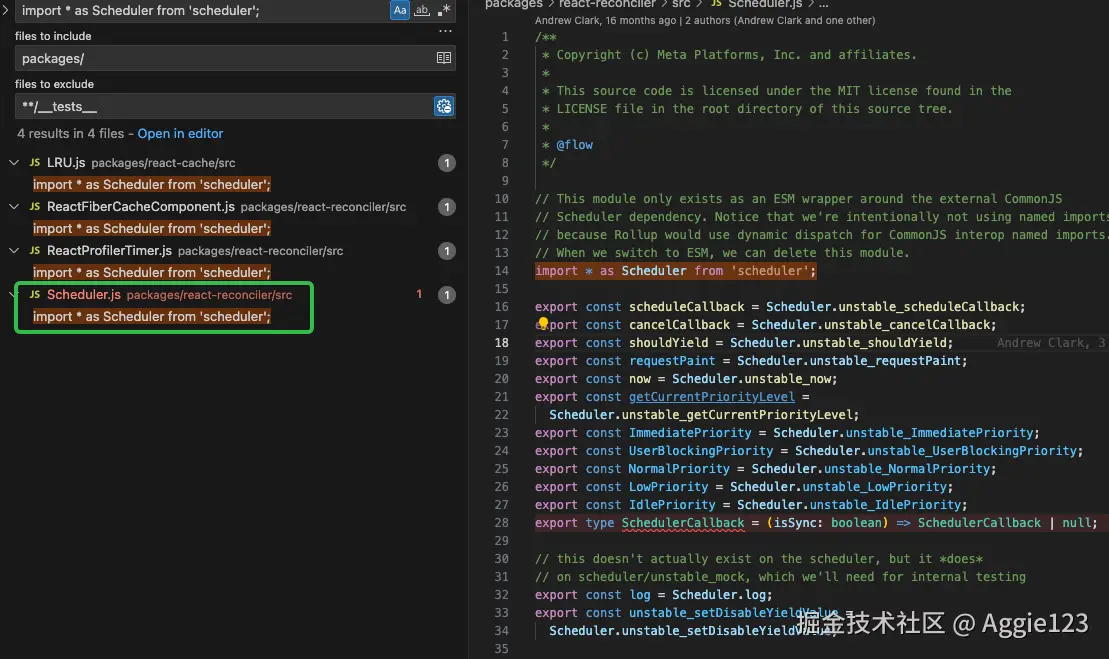Enable Use Regular Expression search

[x=444, y=10]
